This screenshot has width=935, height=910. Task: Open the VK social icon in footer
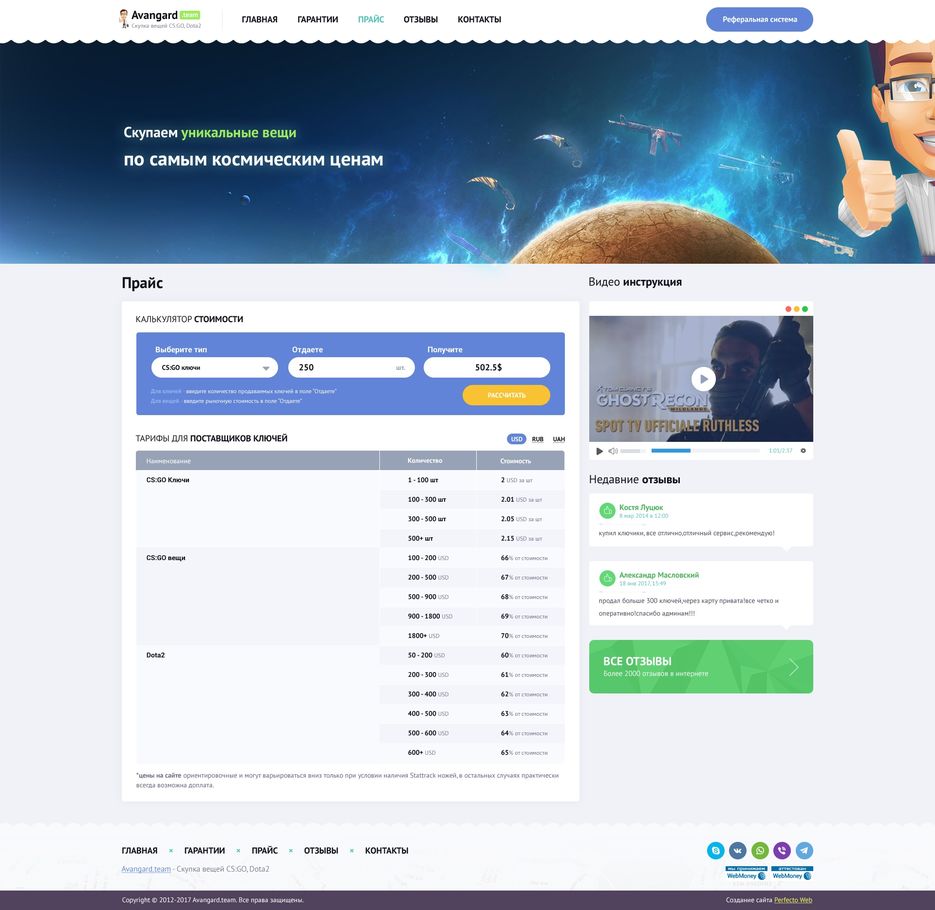[738, 850]
